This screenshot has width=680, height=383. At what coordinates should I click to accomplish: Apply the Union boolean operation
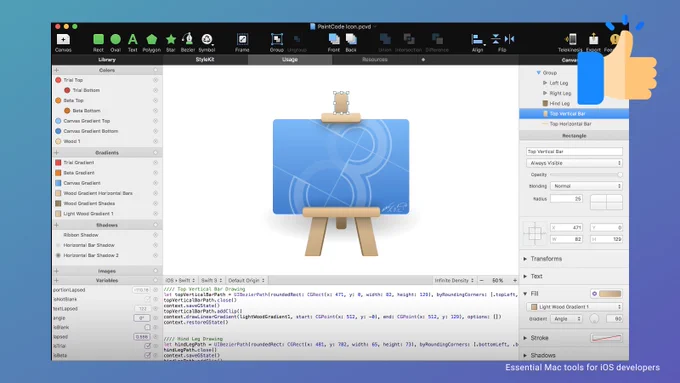pyautogui.click(x=385, y=43)
